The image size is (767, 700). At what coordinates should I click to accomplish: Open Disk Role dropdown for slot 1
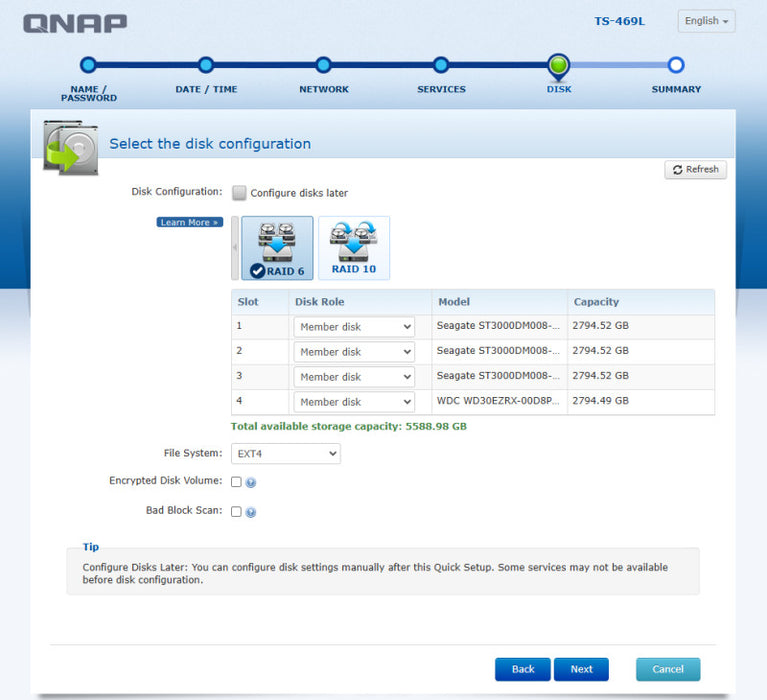tap(354, 327)
